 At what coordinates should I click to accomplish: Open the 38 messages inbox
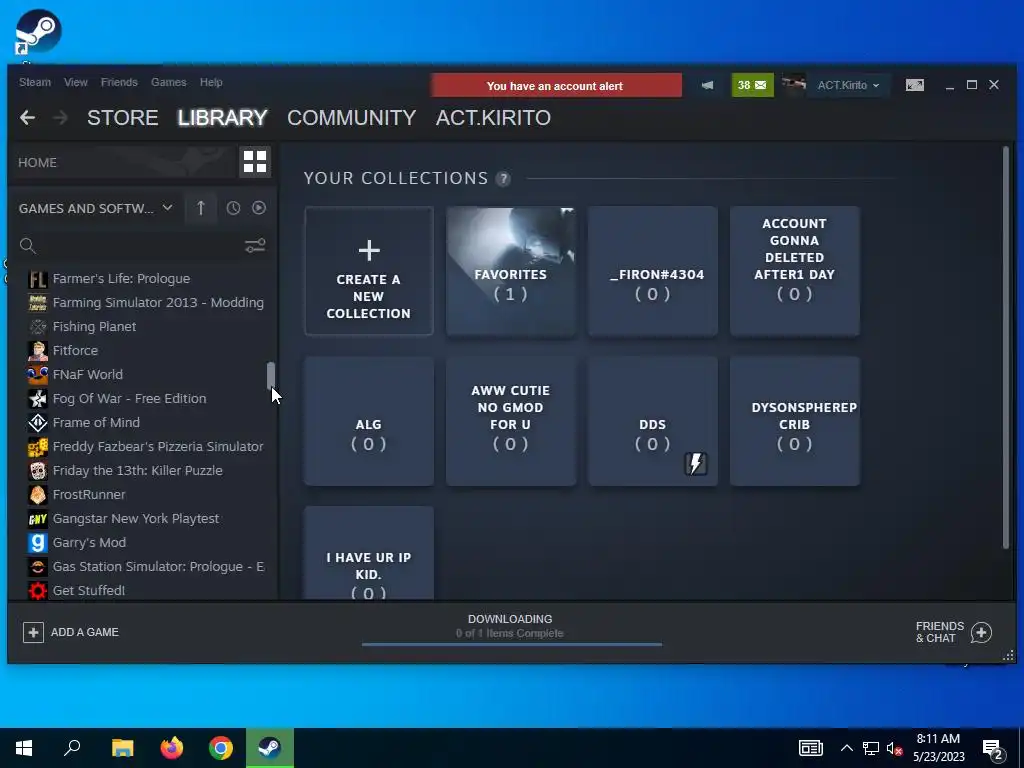[752, 86]
